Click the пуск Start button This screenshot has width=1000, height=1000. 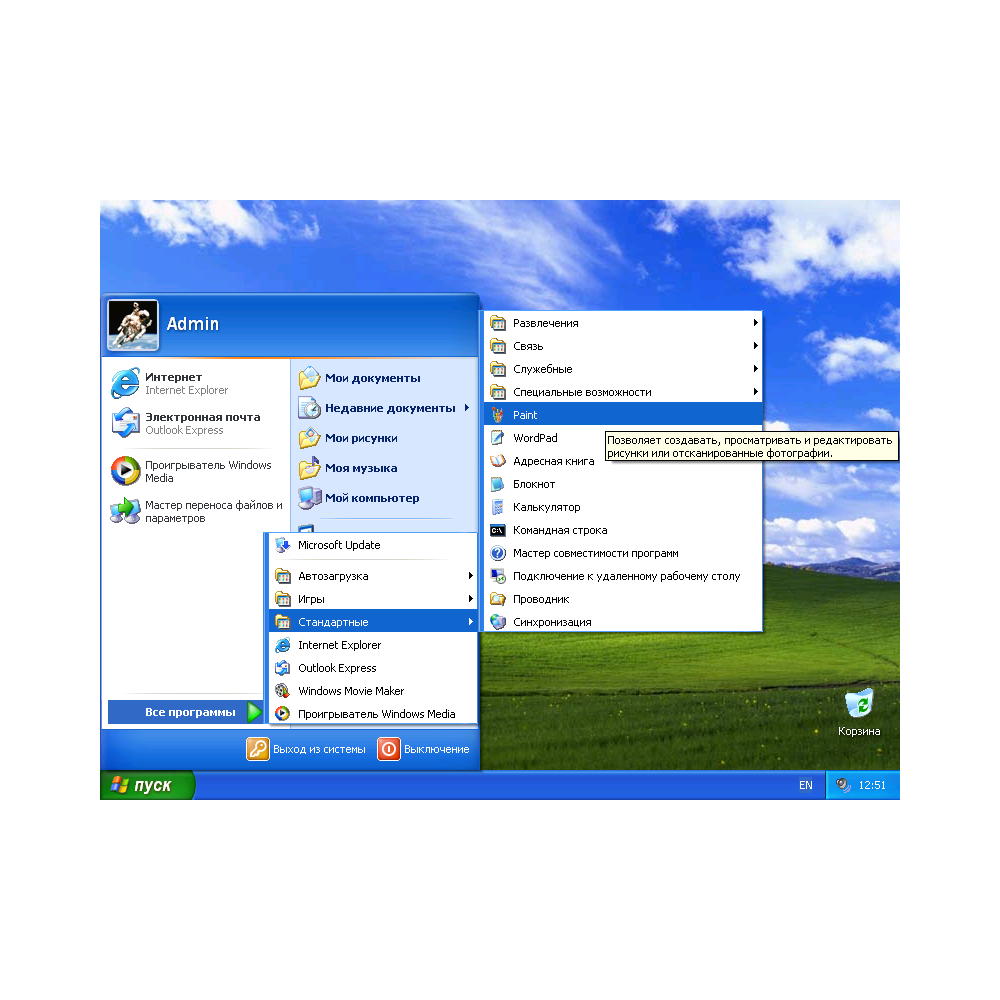point(147,785)
